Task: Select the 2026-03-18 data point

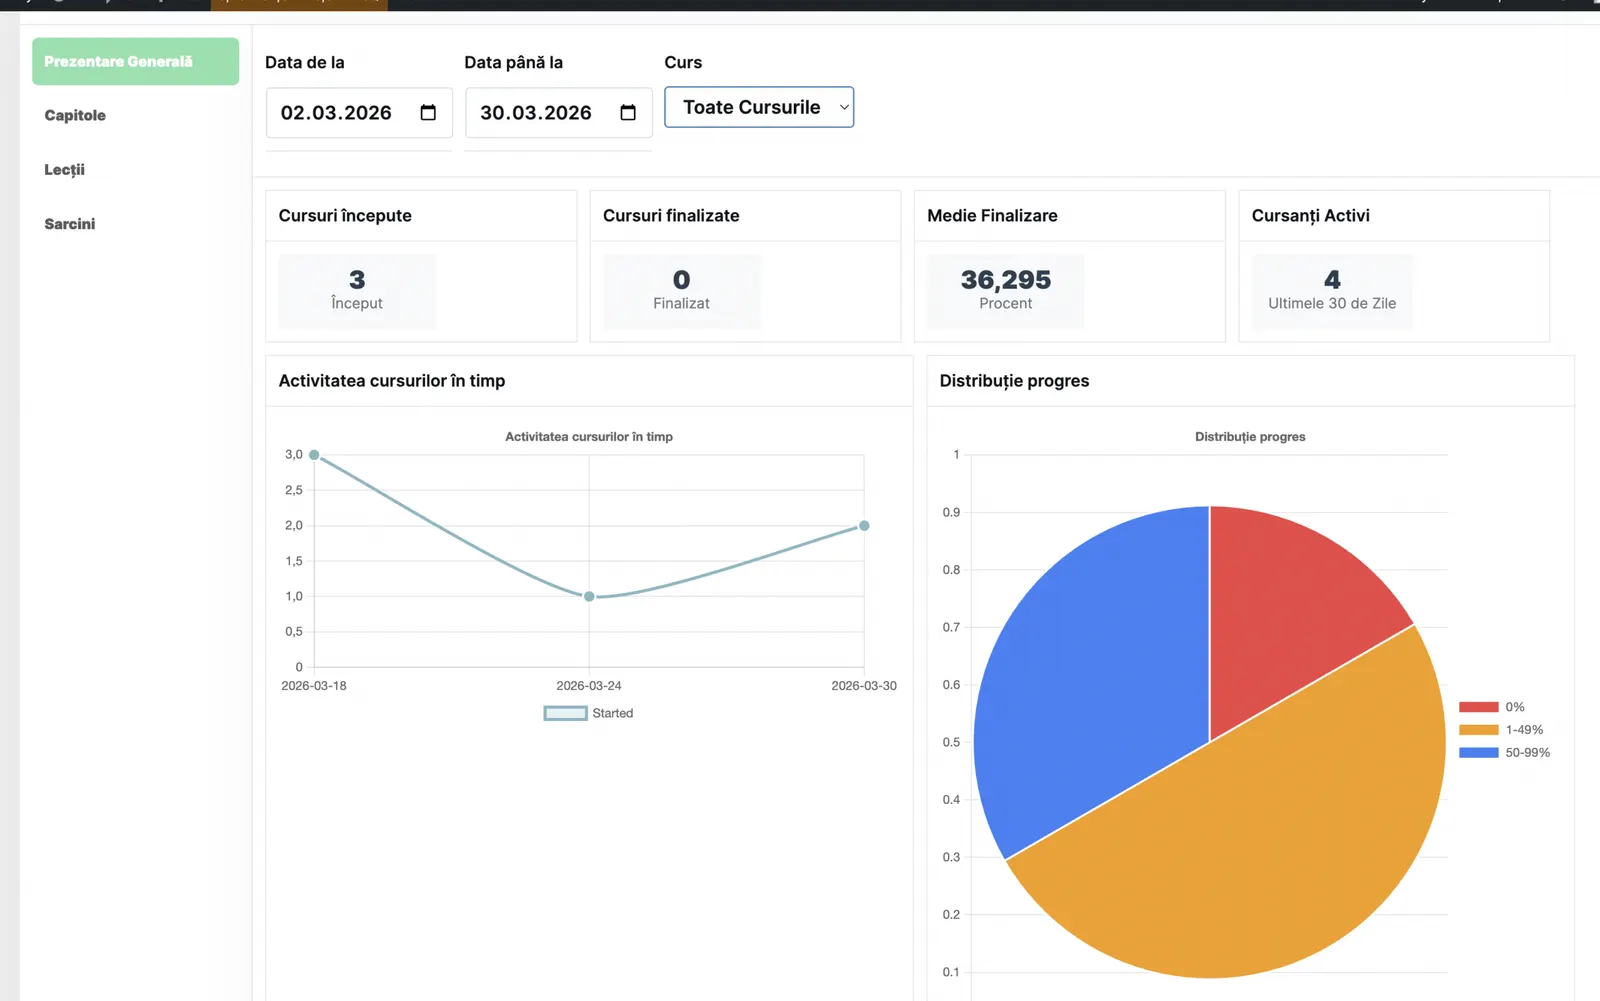Action: tap(314, 455)
